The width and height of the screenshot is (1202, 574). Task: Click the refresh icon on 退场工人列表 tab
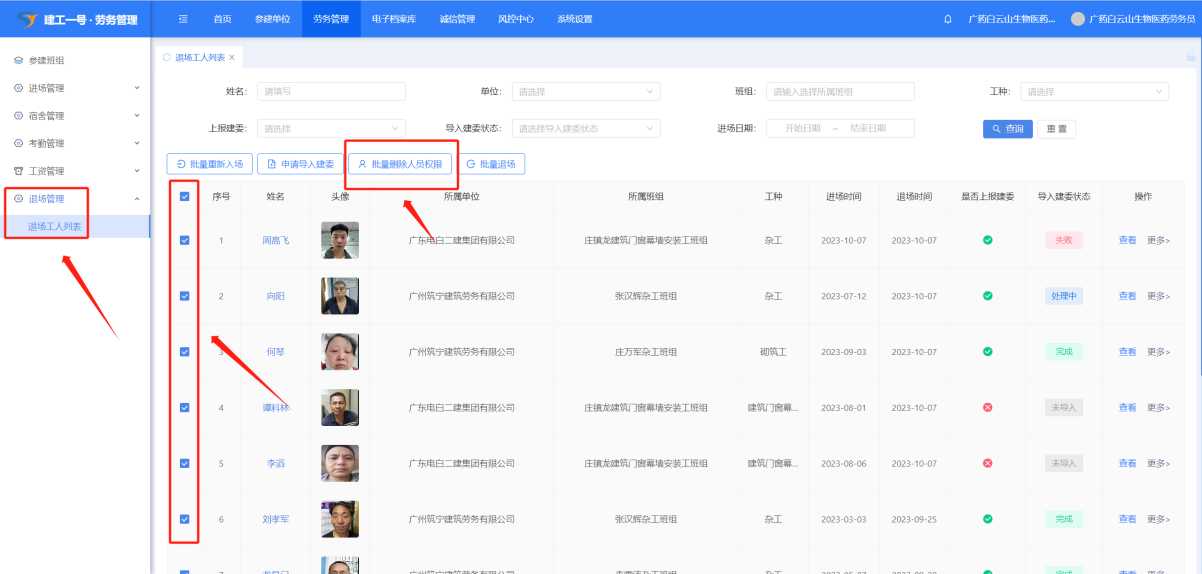[x=167, y=58]
